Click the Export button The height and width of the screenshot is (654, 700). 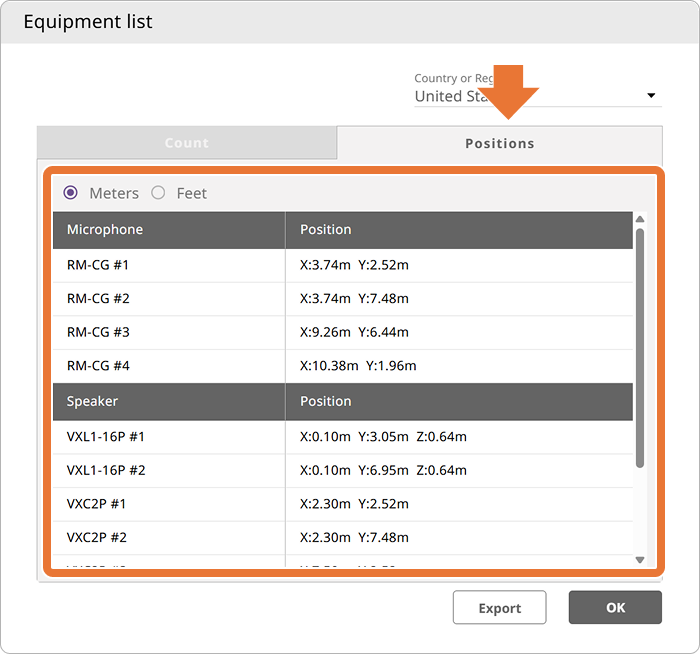[x=500, y=608]
